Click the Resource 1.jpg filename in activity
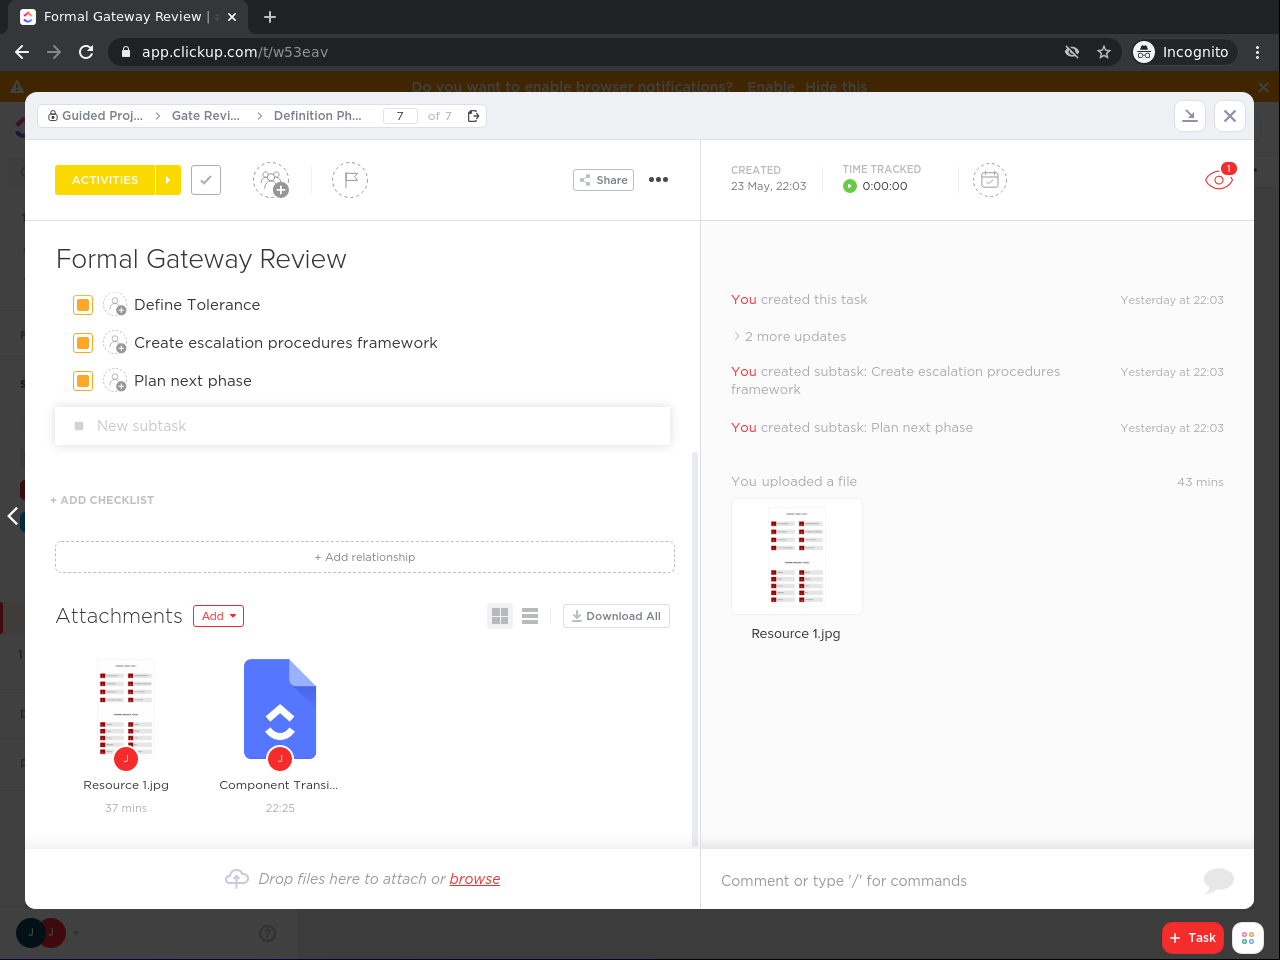 tap(796, 634)
